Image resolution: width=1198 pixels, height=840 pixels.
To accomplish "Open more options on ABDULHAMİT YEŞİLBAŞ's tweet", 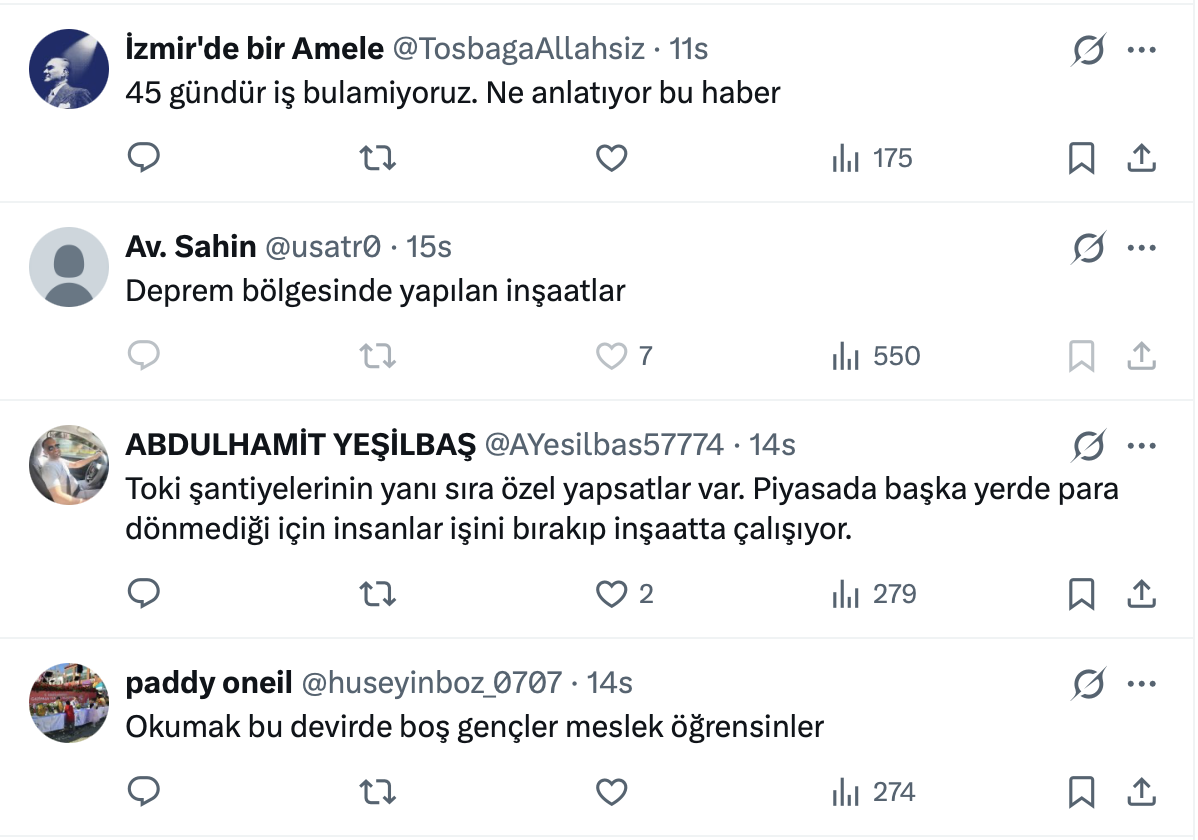I will [1141, 445].
